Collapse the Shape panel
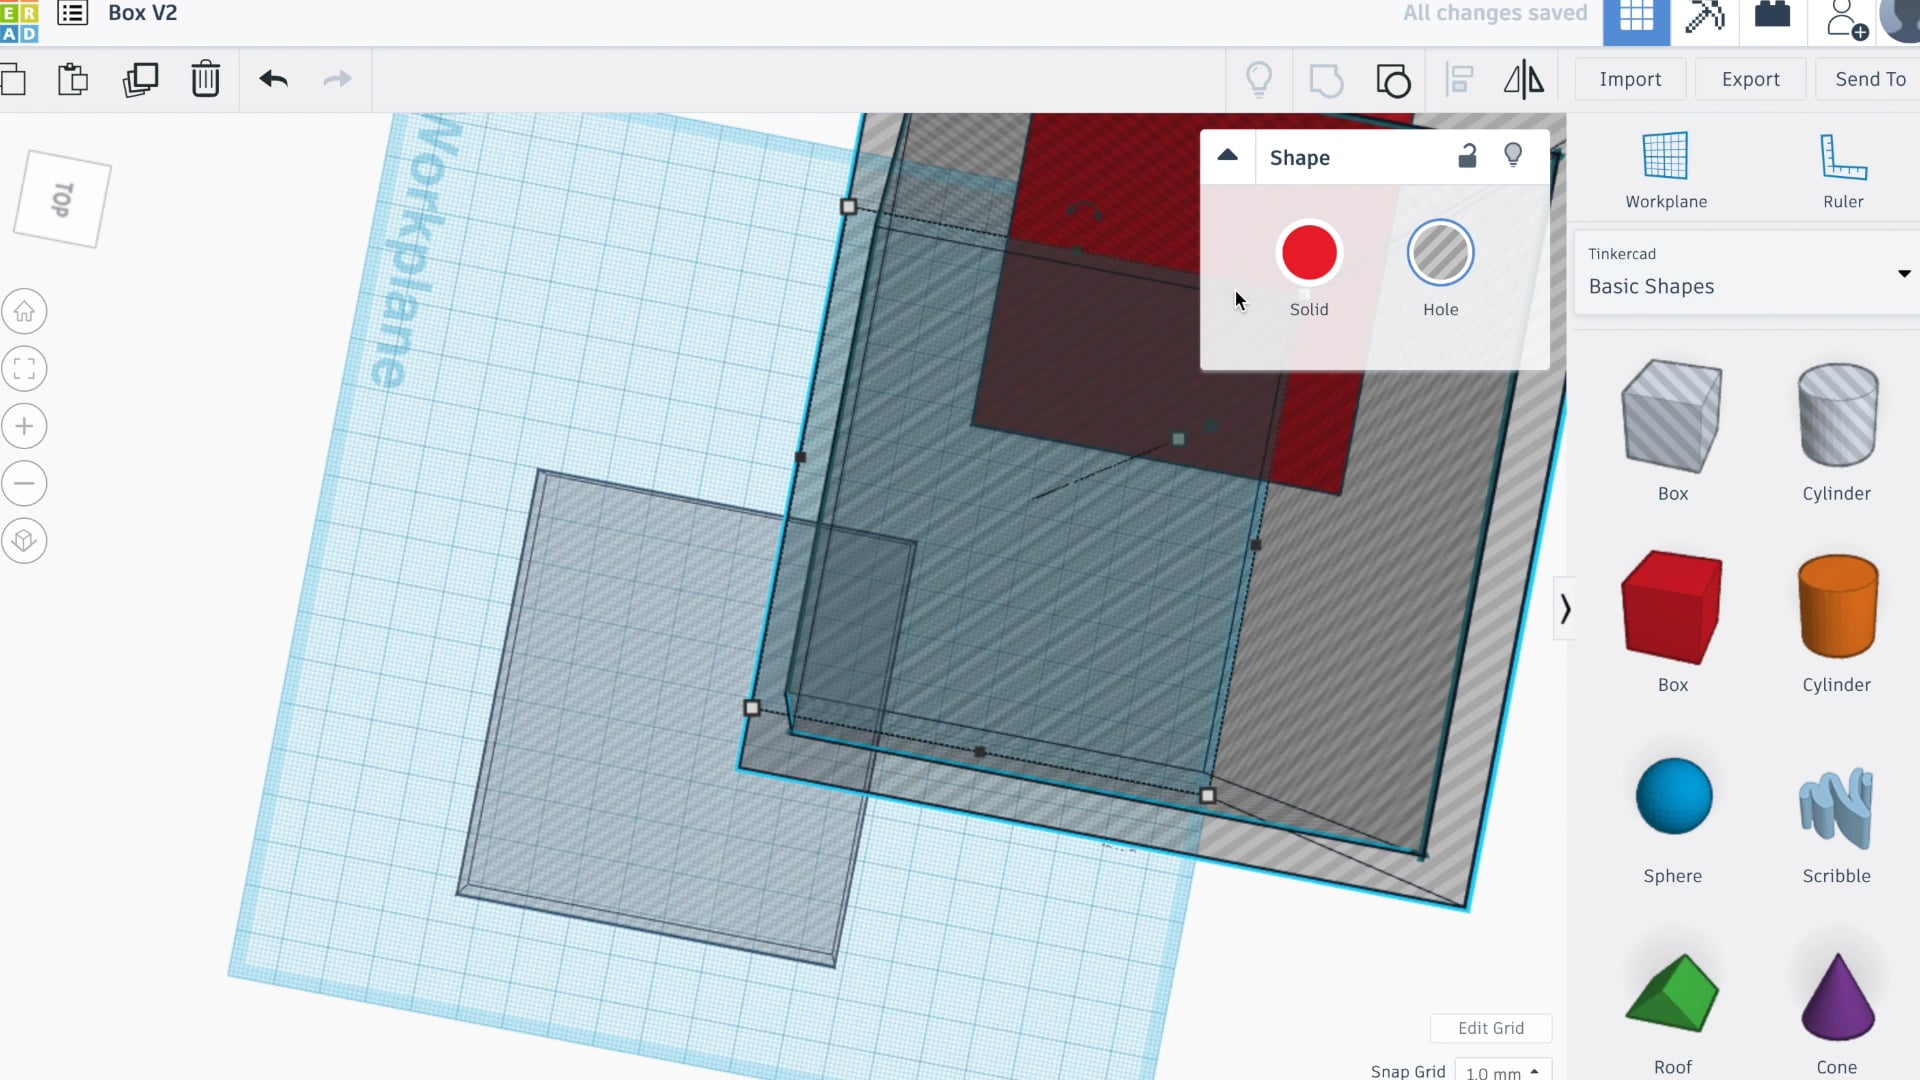 (1228, 156)
